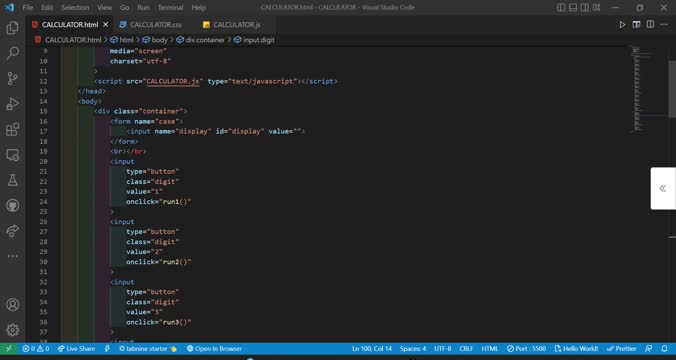The height and width of the screenshot is (360, 676).
Task: Open the Manage gear icon
Action: [13, 330]
